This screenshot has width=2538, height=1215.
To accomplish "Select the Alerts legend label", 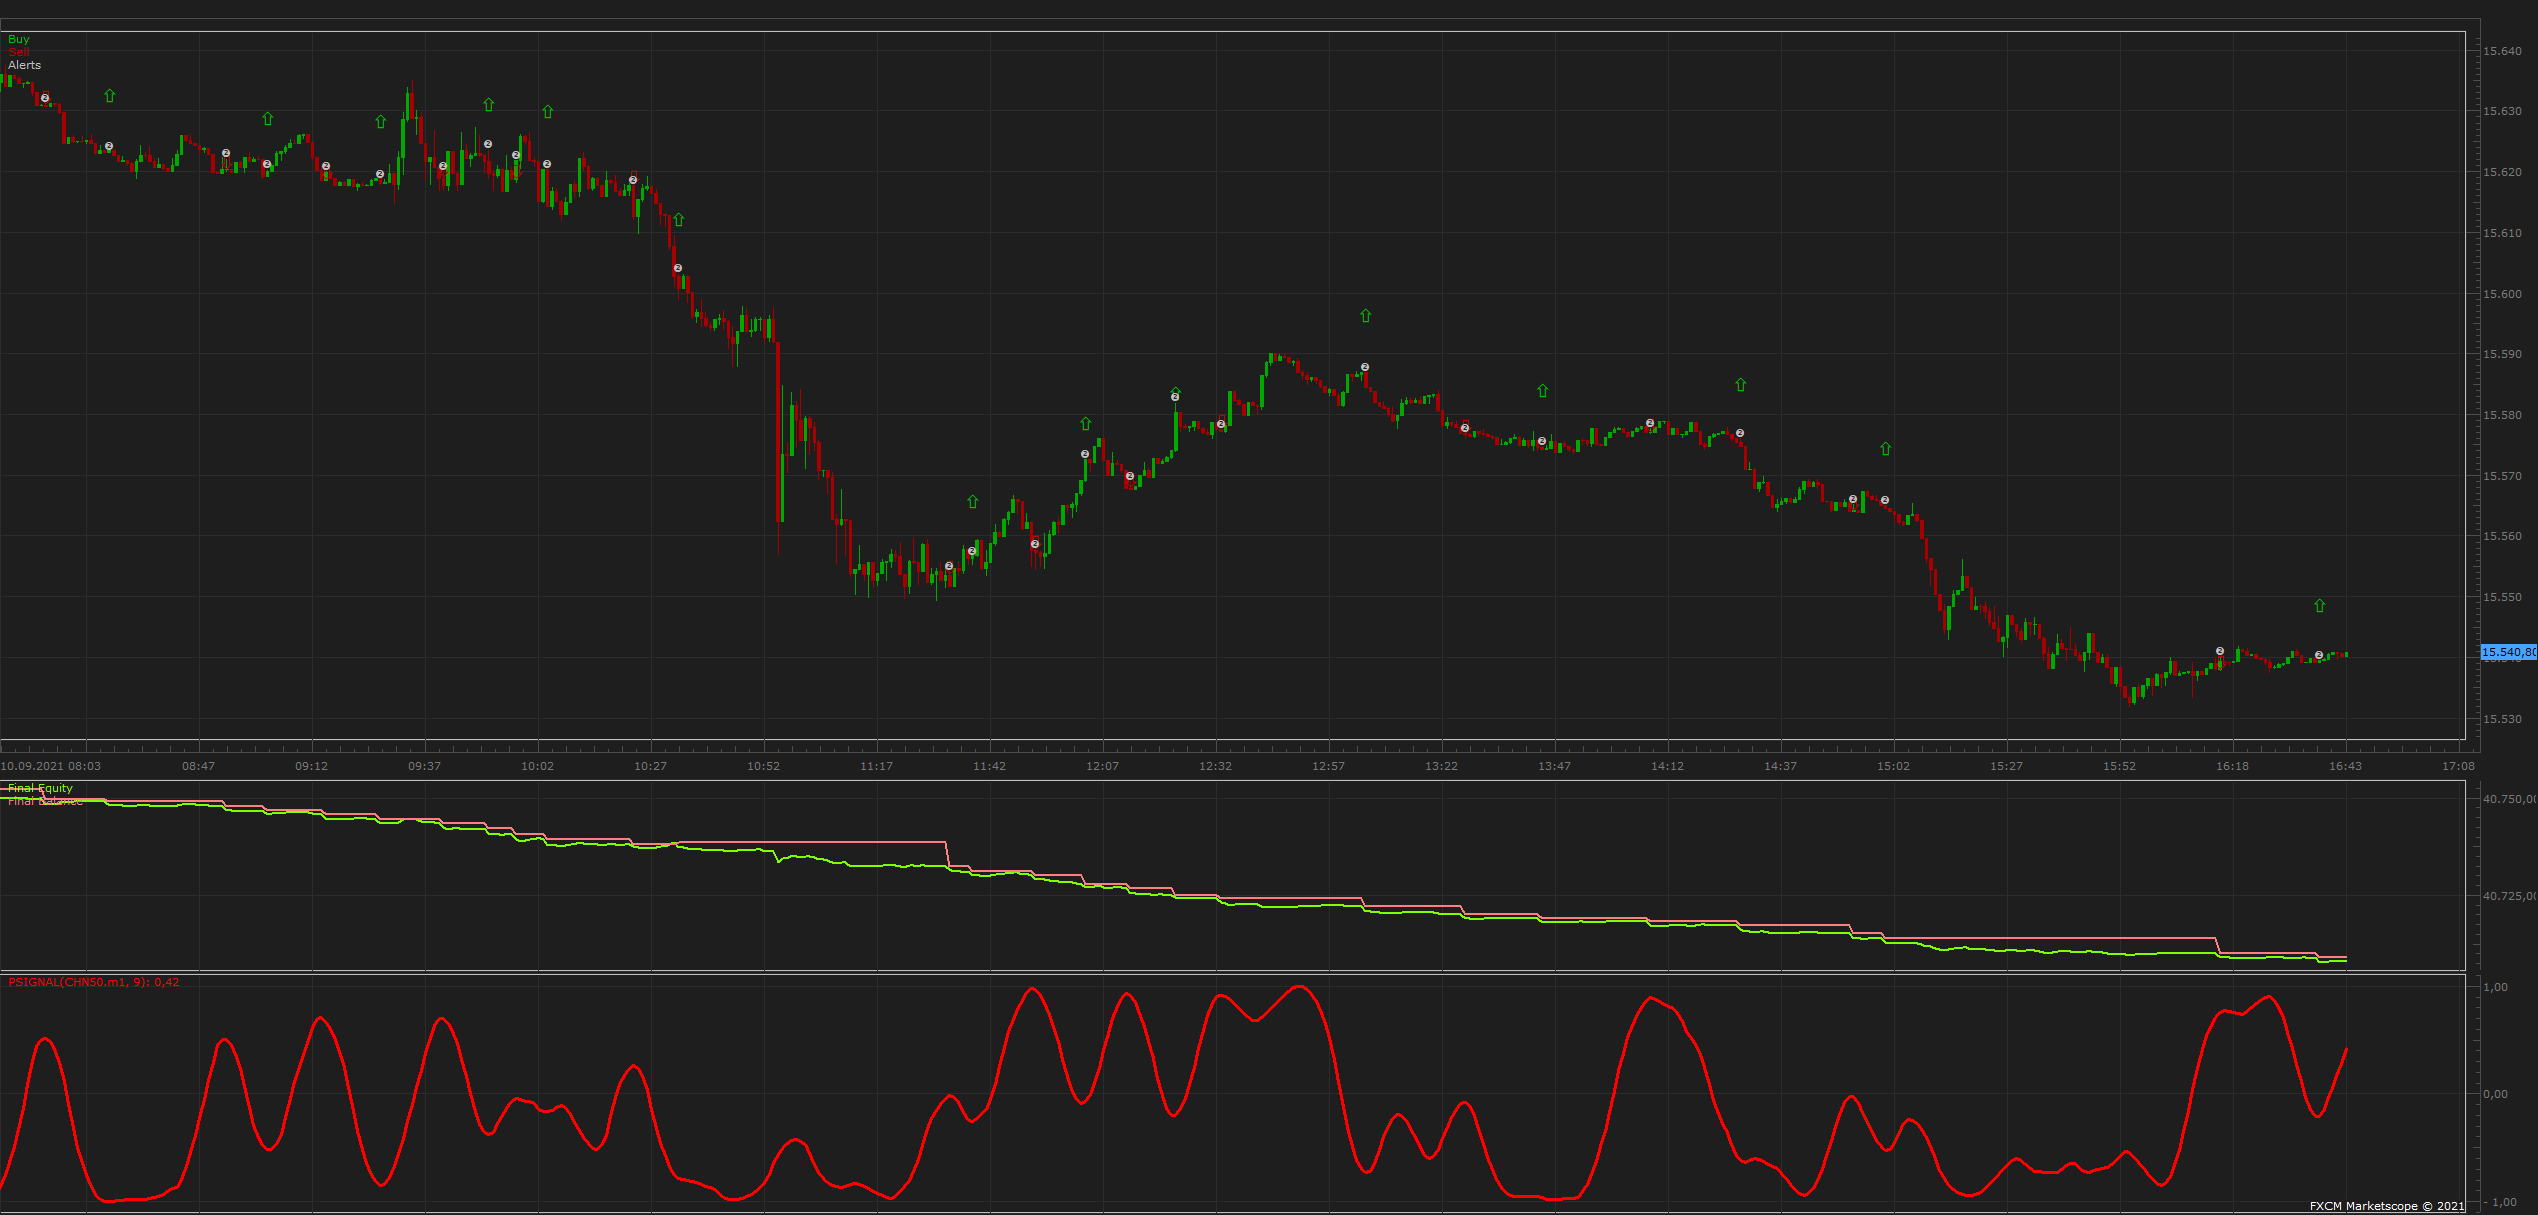I will [x=25, y=65].
